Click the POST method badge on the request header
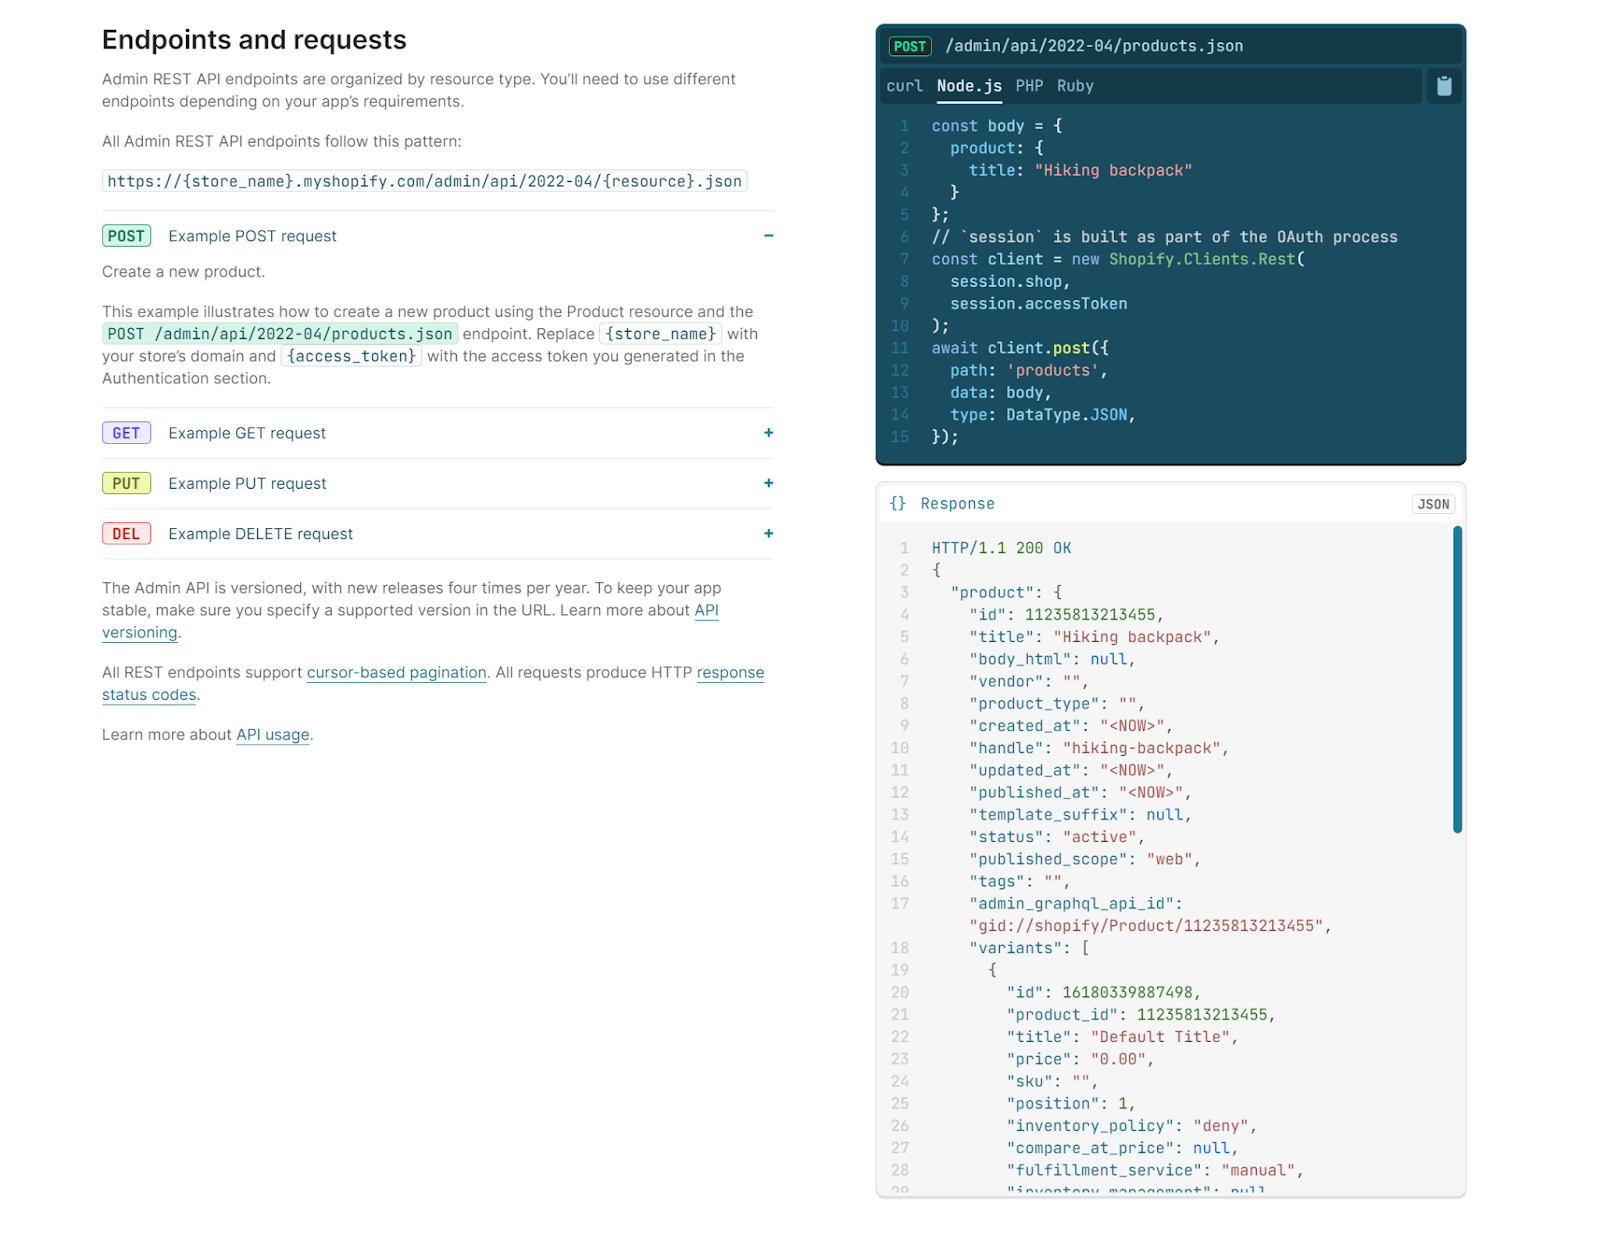This screenshot has height=1246, width=1600. pos(909,45)
